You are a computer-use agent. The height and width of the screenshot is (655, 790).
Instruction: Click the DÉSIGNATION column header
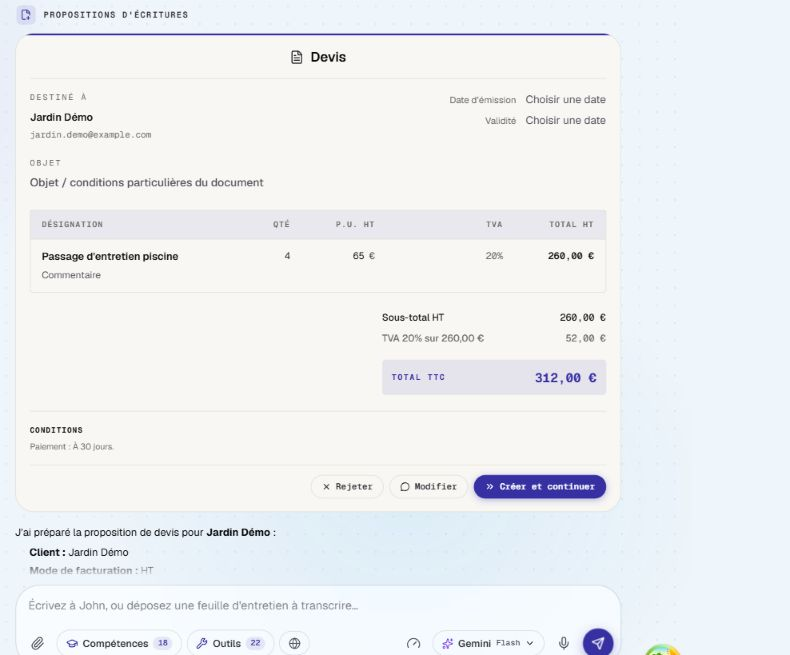point(72,225)
